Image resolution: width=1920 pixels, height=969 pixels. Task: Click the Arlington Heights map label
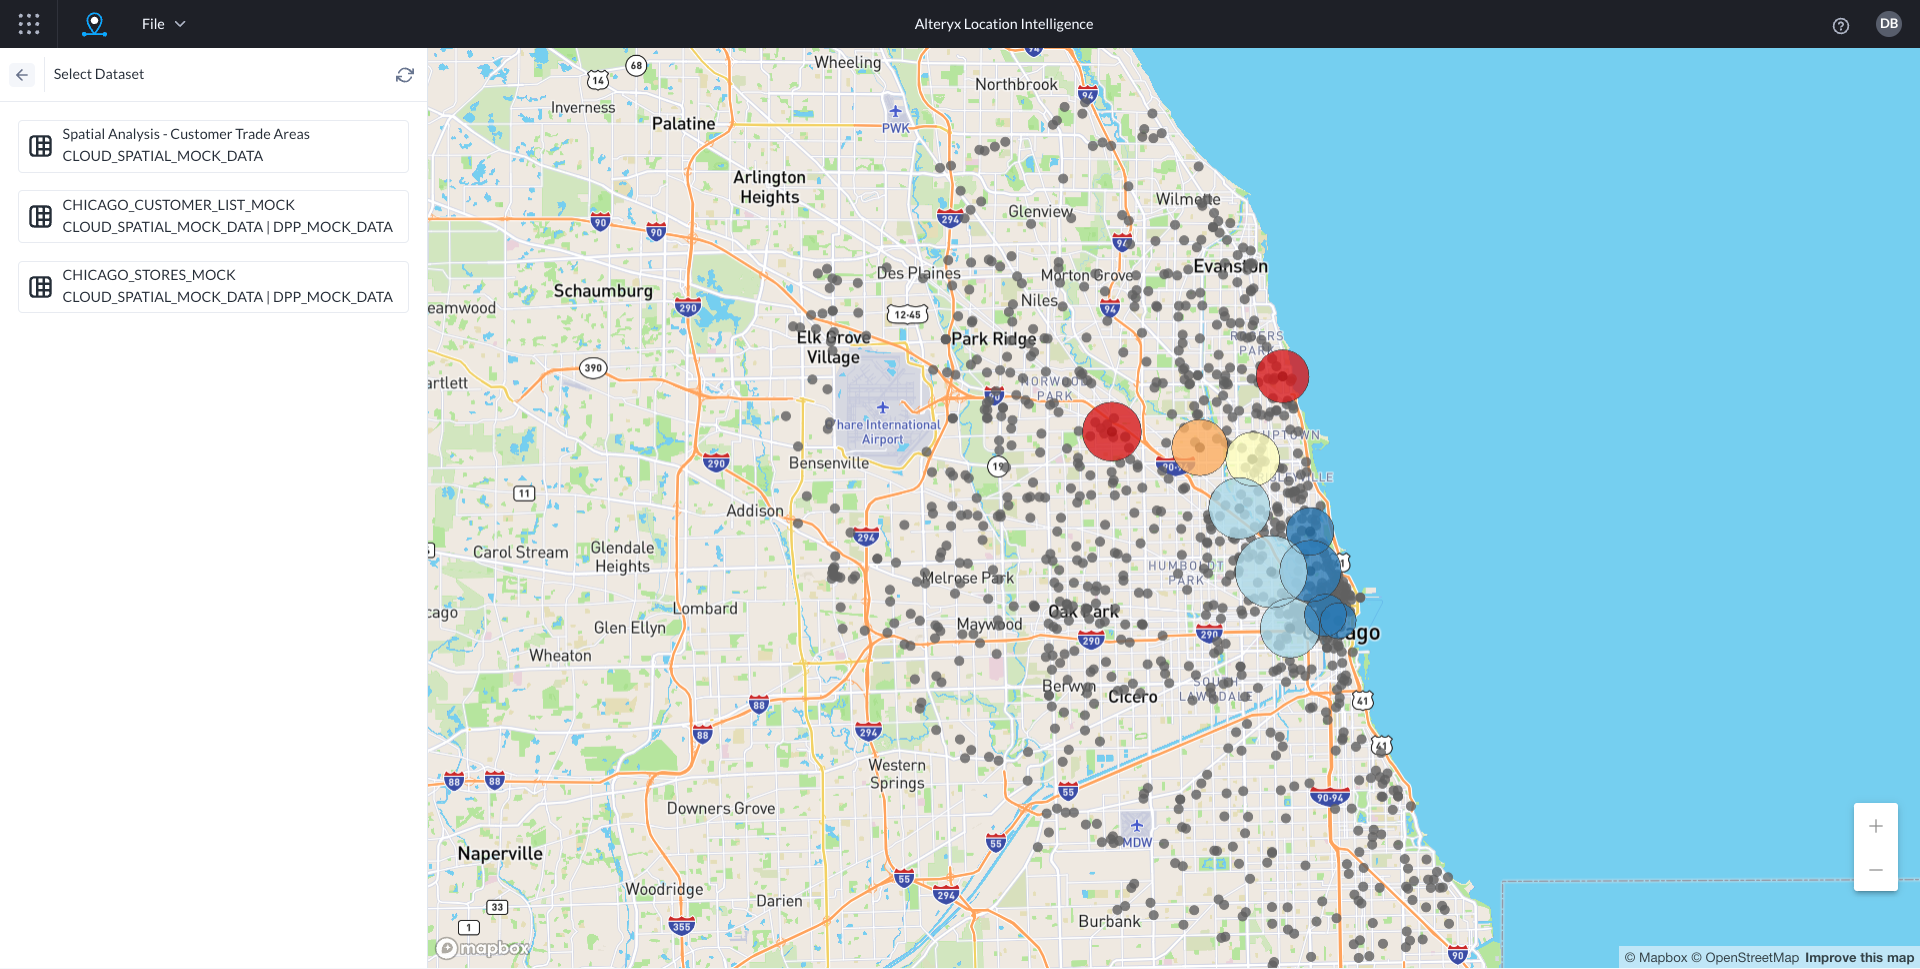[x=769, y=187]
